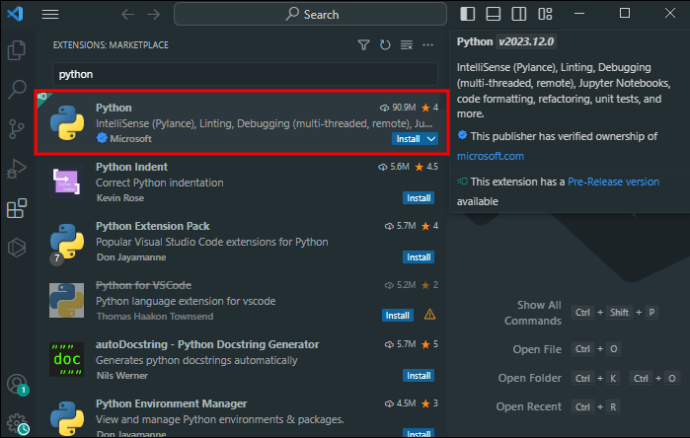690x438 pixels.
Task: Open the Explorer view in activity bar
Action: (x=17, y=50)
